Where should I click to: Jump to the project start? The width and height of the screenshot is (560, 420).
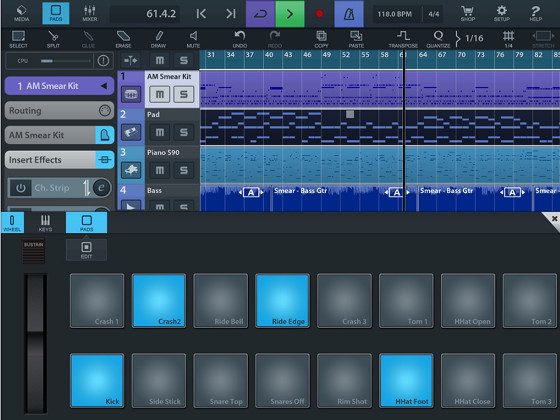click(201, 14)
